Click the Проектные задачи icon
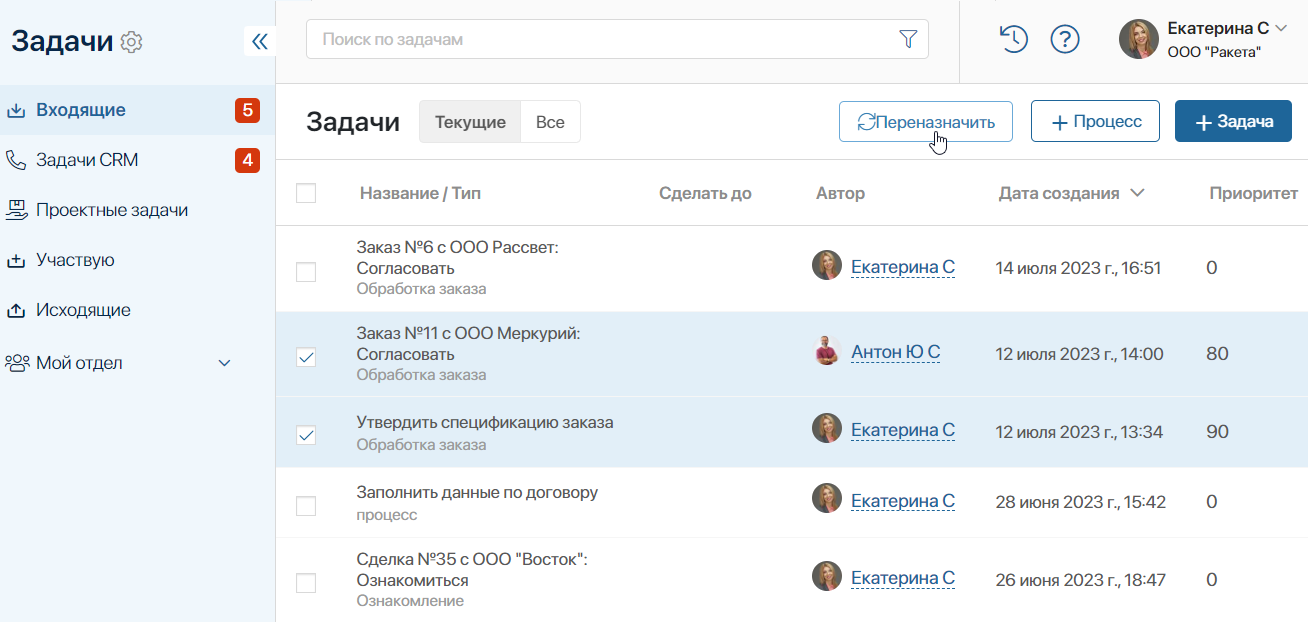 click(16, 210)
